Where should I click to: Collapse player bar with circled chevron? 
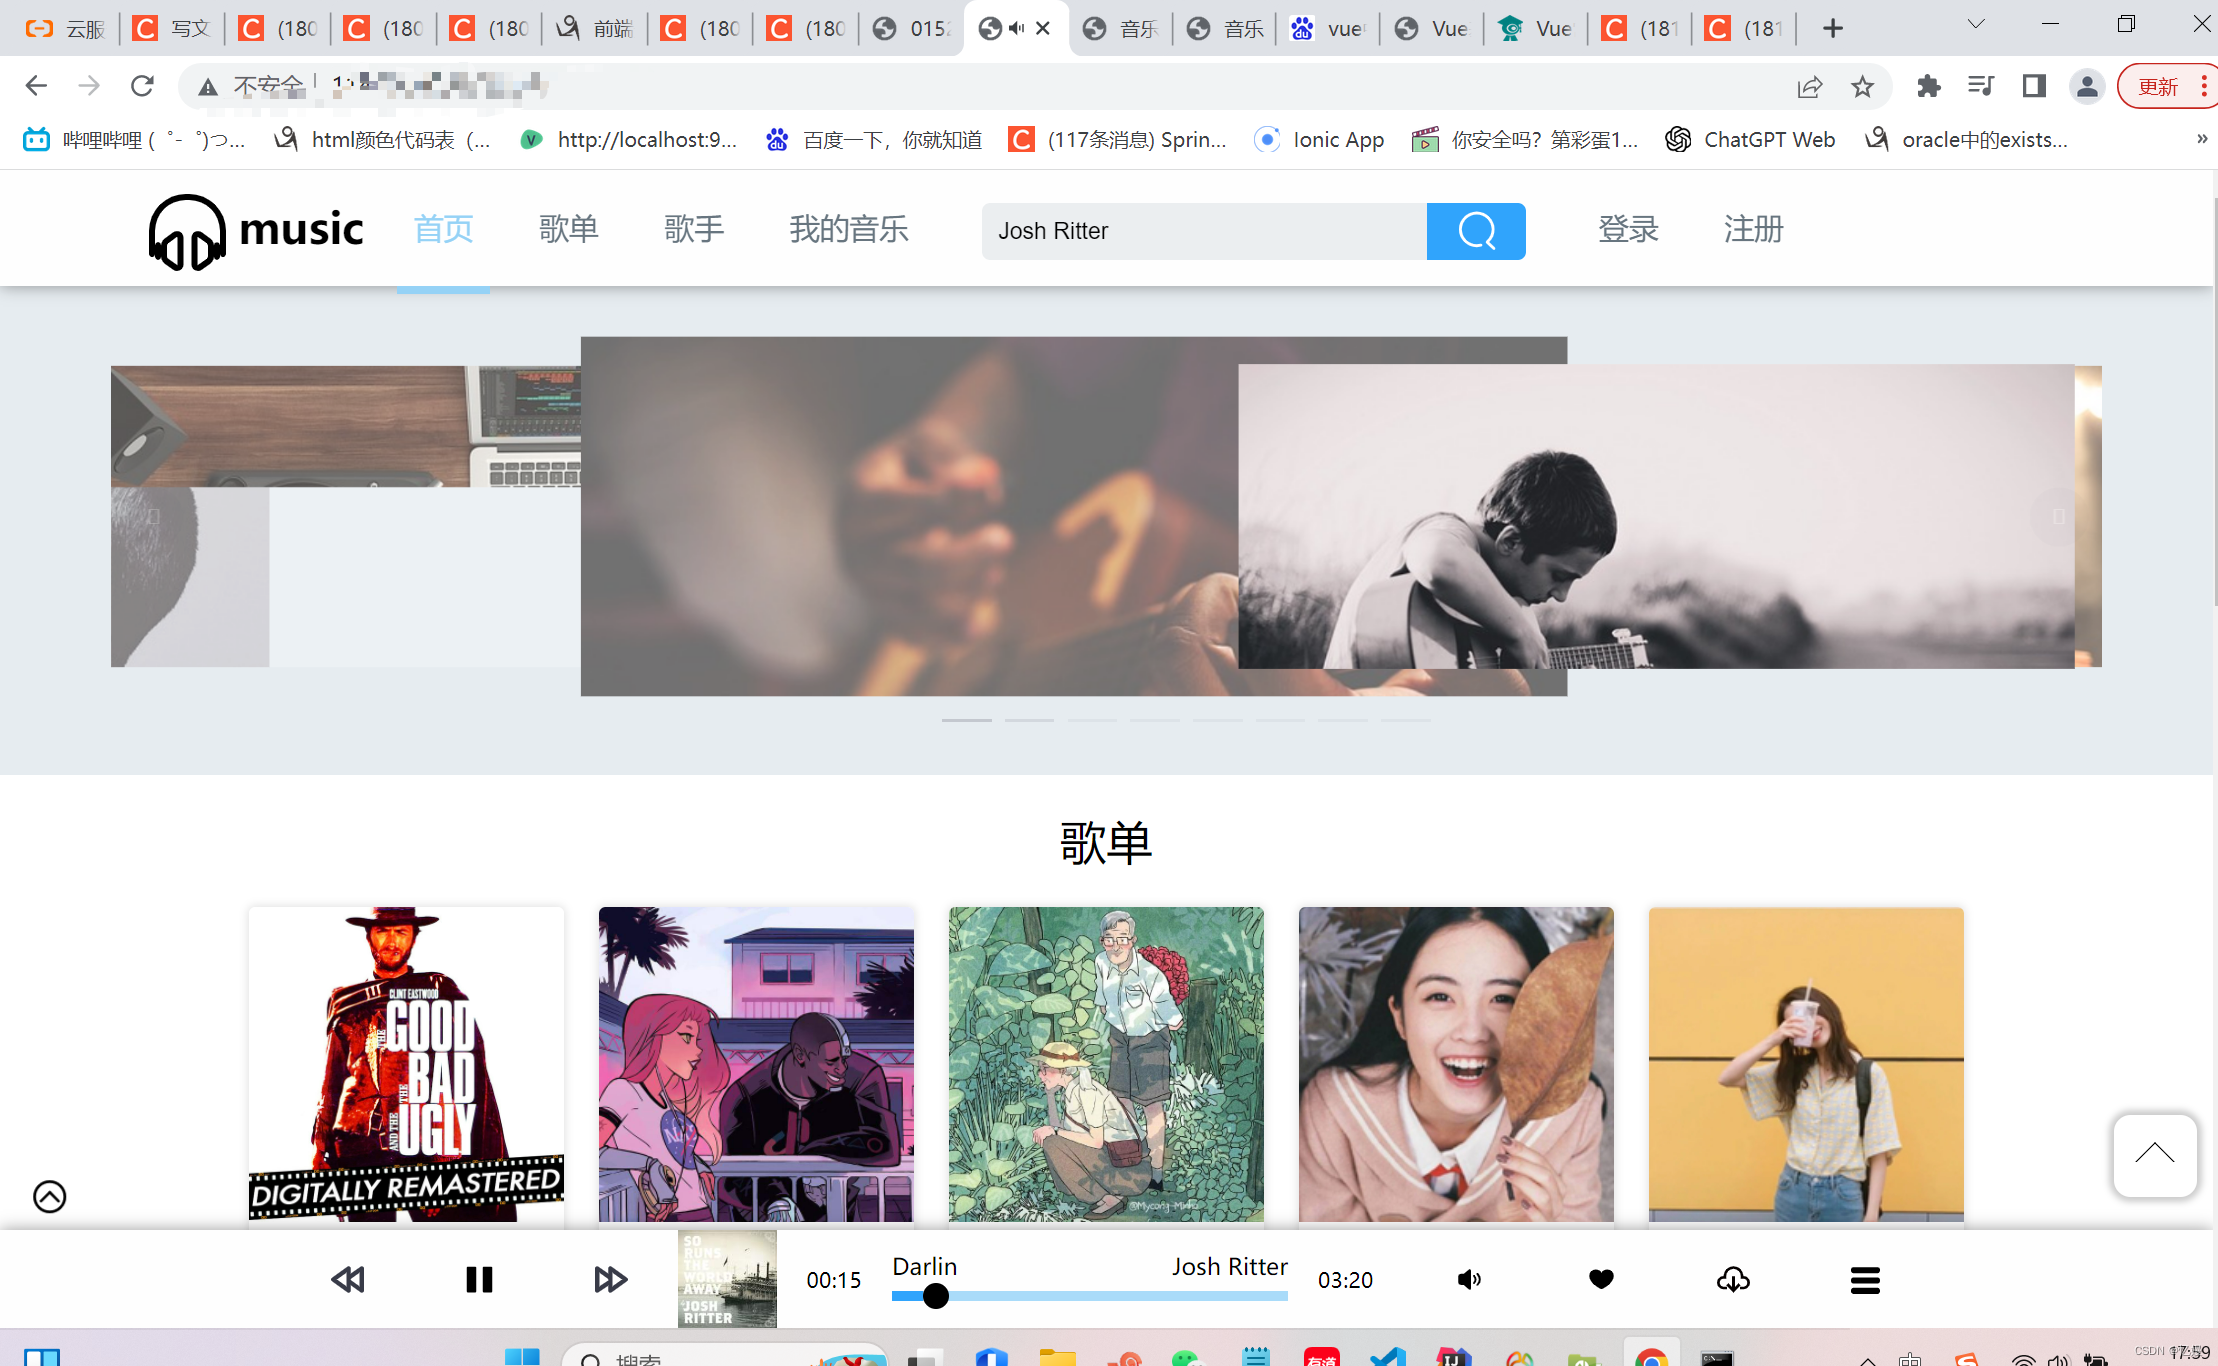pyautogui.click(x=49, y=1196)
